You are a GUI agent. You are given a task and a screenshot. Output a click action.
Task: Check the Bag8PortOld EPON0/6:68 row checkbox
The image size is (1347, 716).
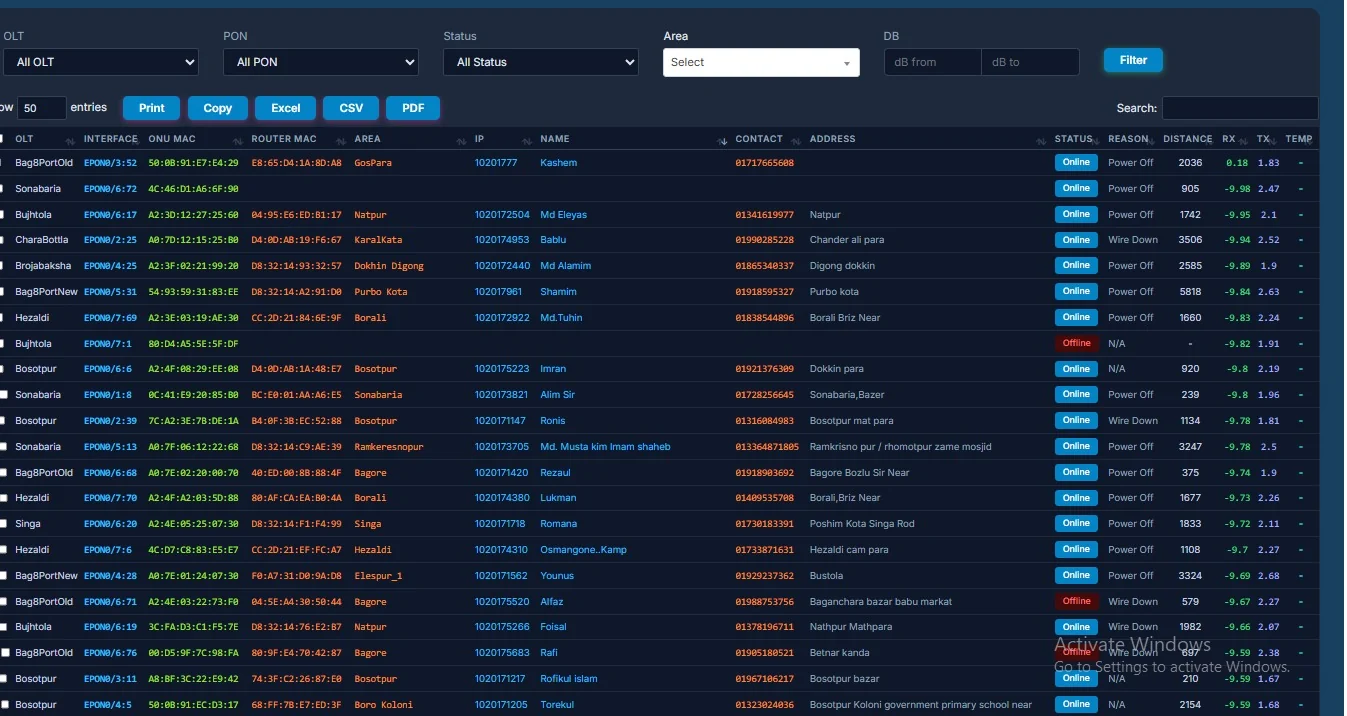pyautogui.click(x=3, y=473)
